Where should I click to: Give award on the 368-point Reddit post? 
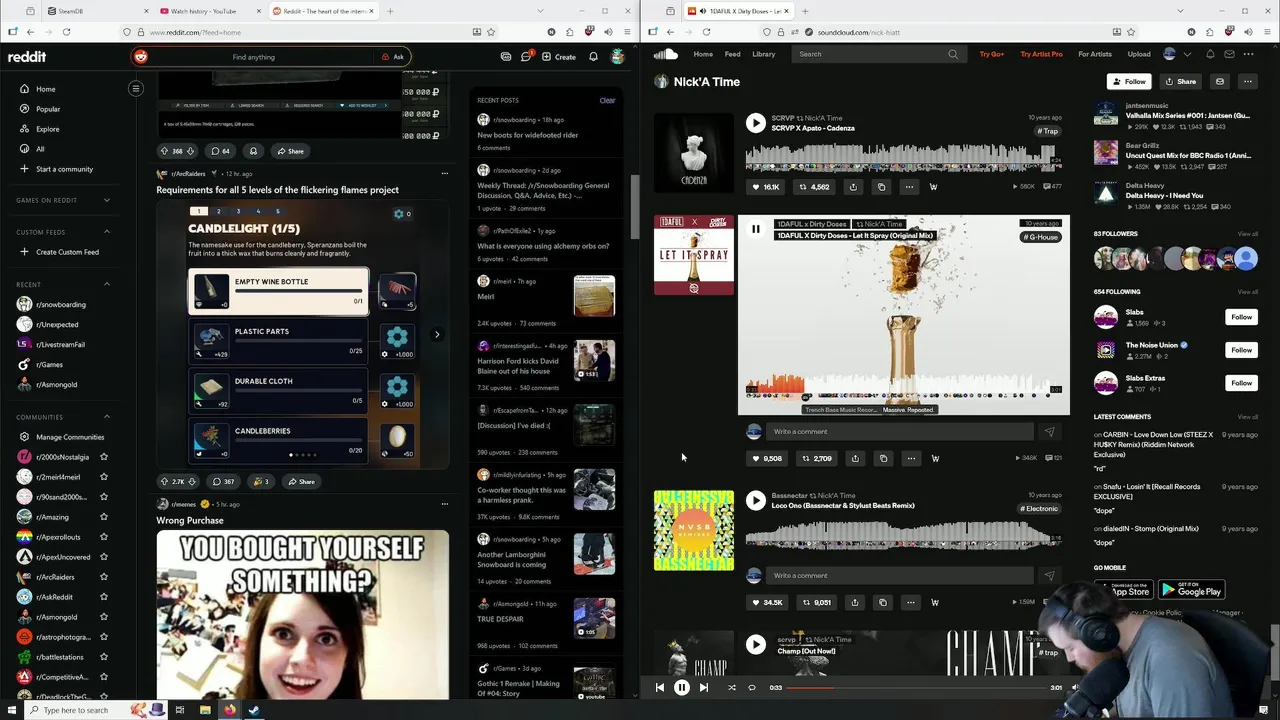pos(253,151)
